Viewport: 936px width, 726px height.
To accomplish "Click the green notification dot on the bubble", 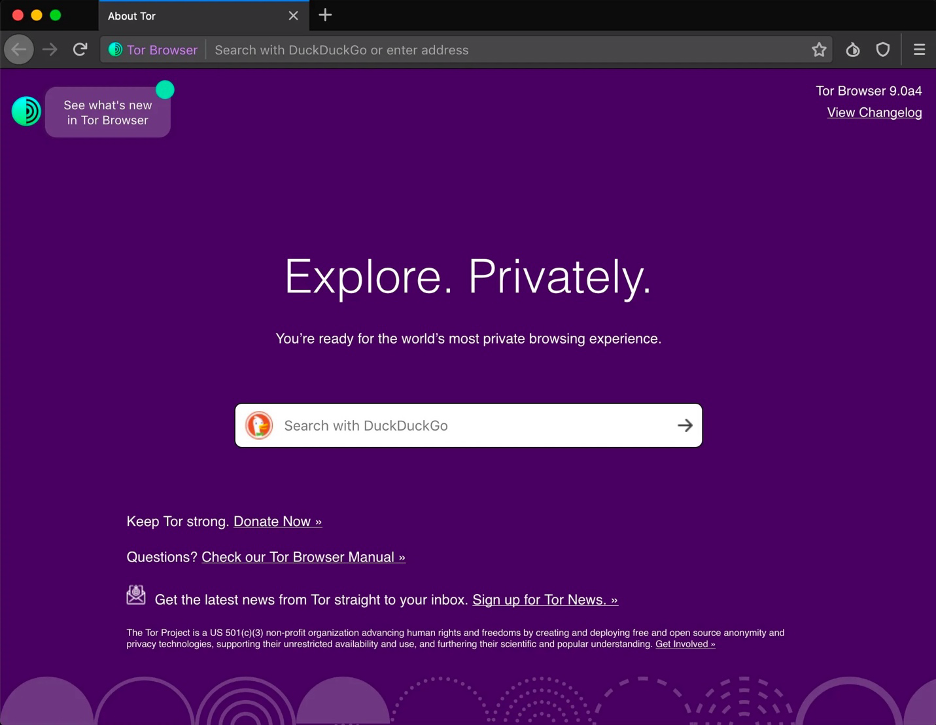I will [165, 90].
